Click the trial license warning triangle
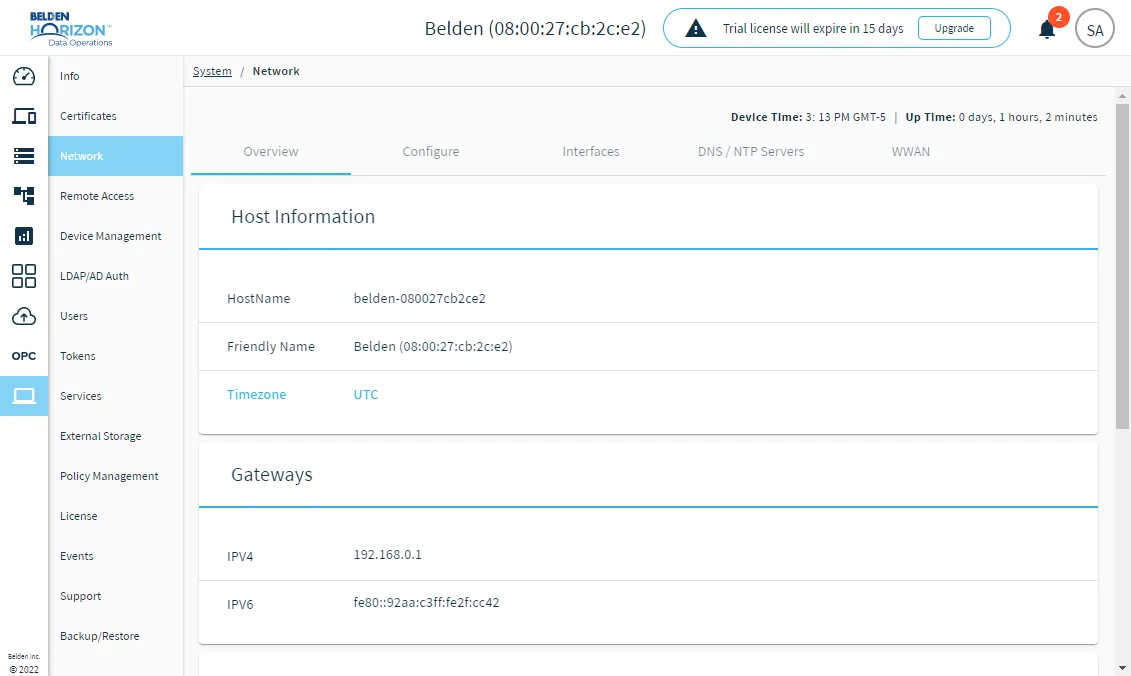The height and width of the screenshot is (676, 1131). point(695,29)
